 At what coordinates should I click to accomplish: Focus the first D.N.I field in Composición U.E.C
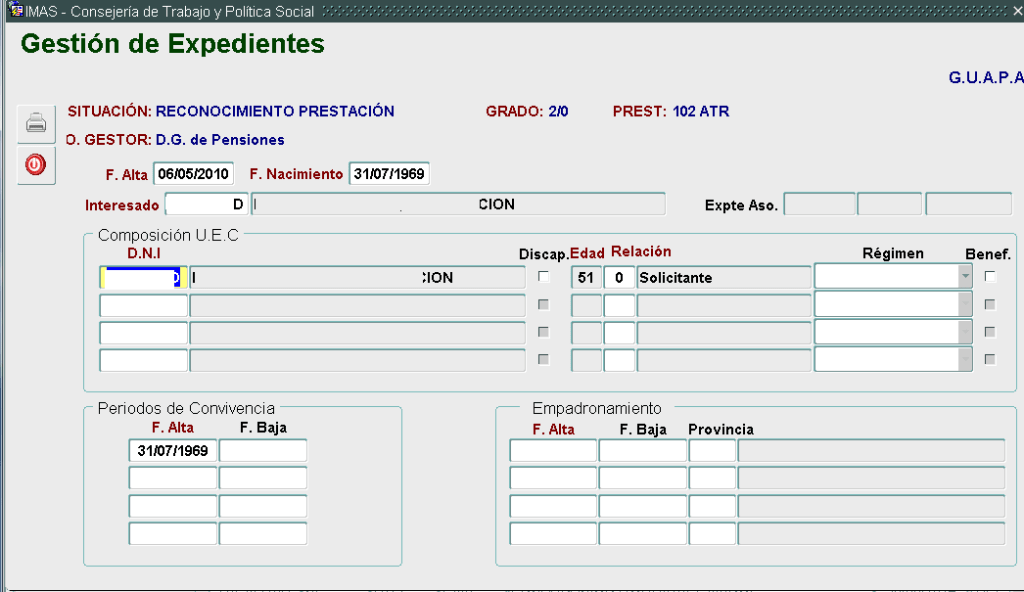[x=143, y=277]
